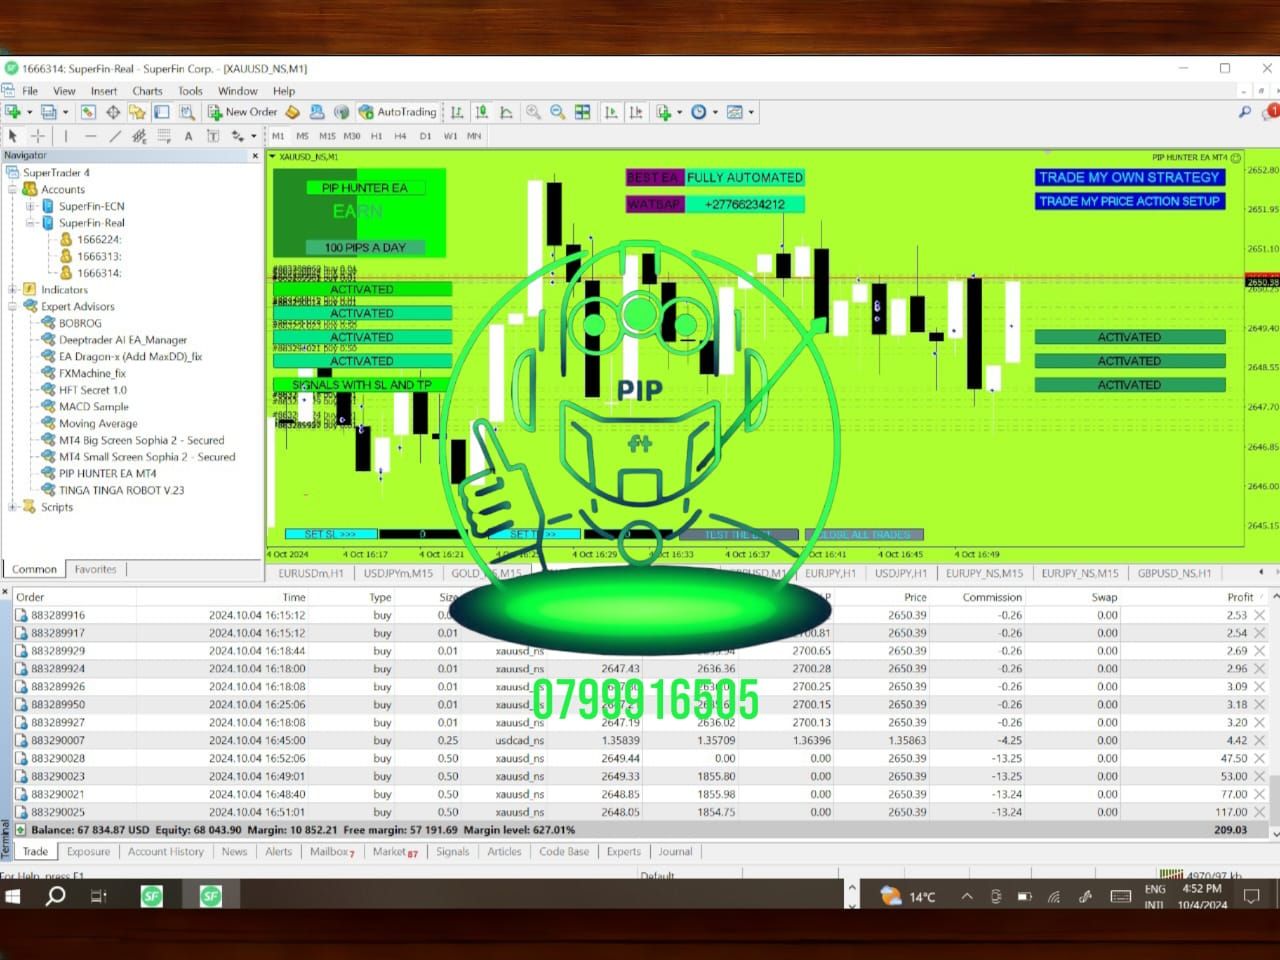
Task: Switch to Account History tab
Action: (x=166, y=852)
